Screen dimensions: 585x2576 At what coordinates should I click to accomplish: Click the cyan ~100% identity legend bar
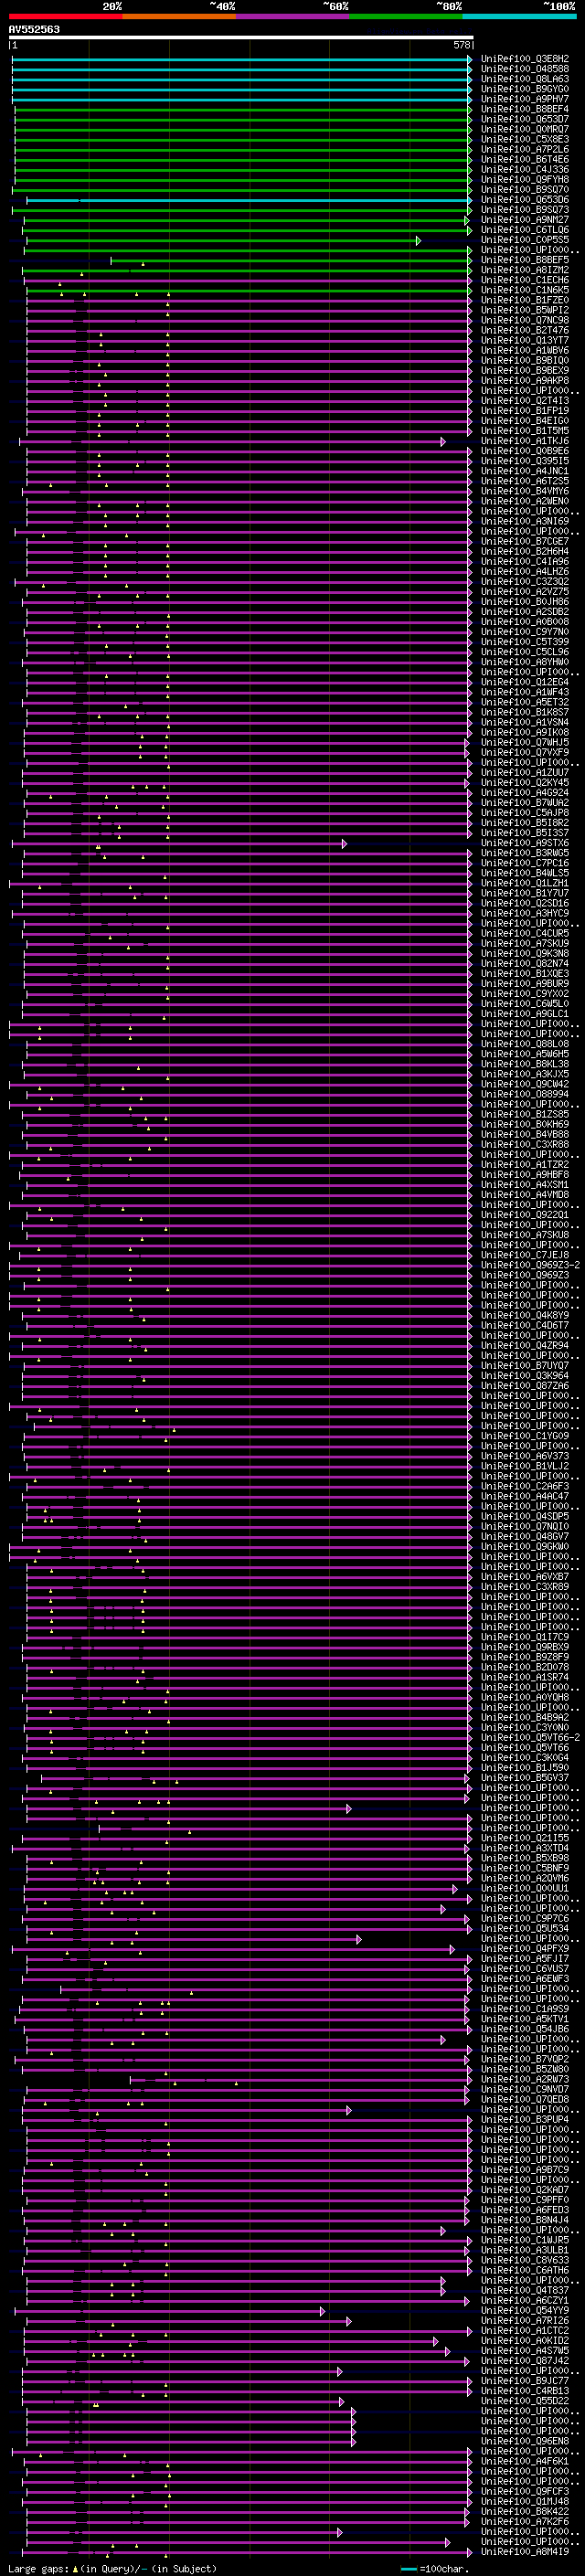pyautogui.click(x=520, y=16)
